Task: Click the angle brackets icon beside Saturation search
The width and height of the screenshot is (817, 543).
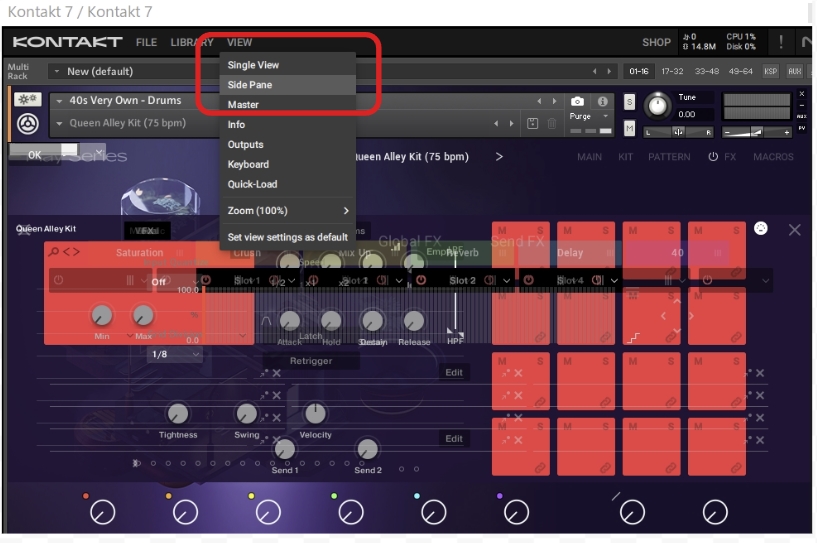Action: [71, 252]
